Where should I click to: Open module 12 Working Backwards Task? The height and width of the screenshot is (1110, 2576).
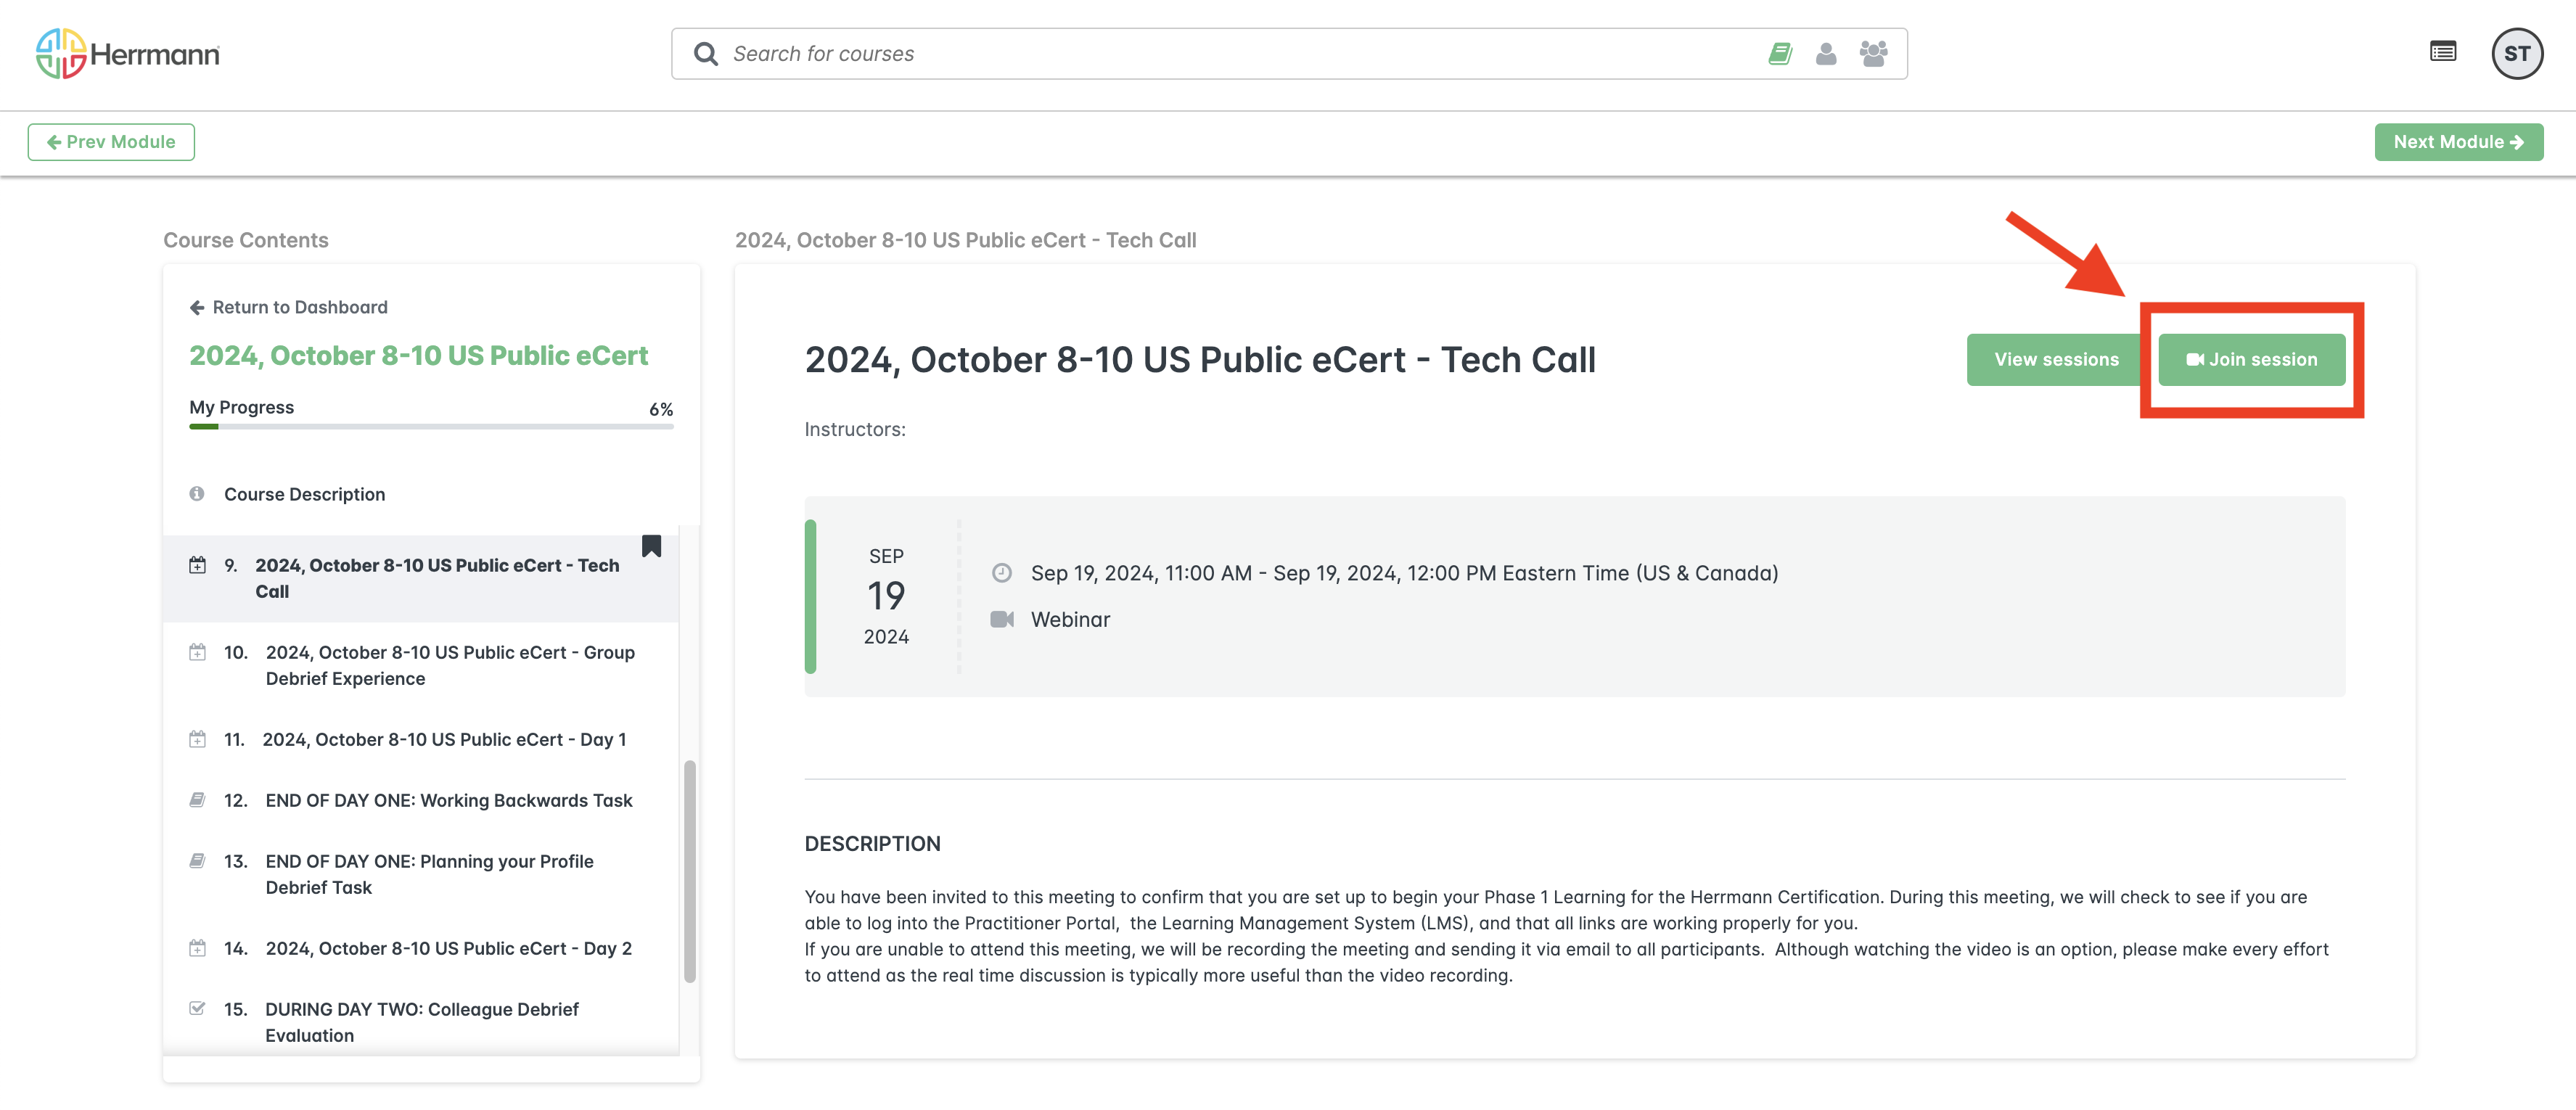pyautogui.click(x=421, y=800)
